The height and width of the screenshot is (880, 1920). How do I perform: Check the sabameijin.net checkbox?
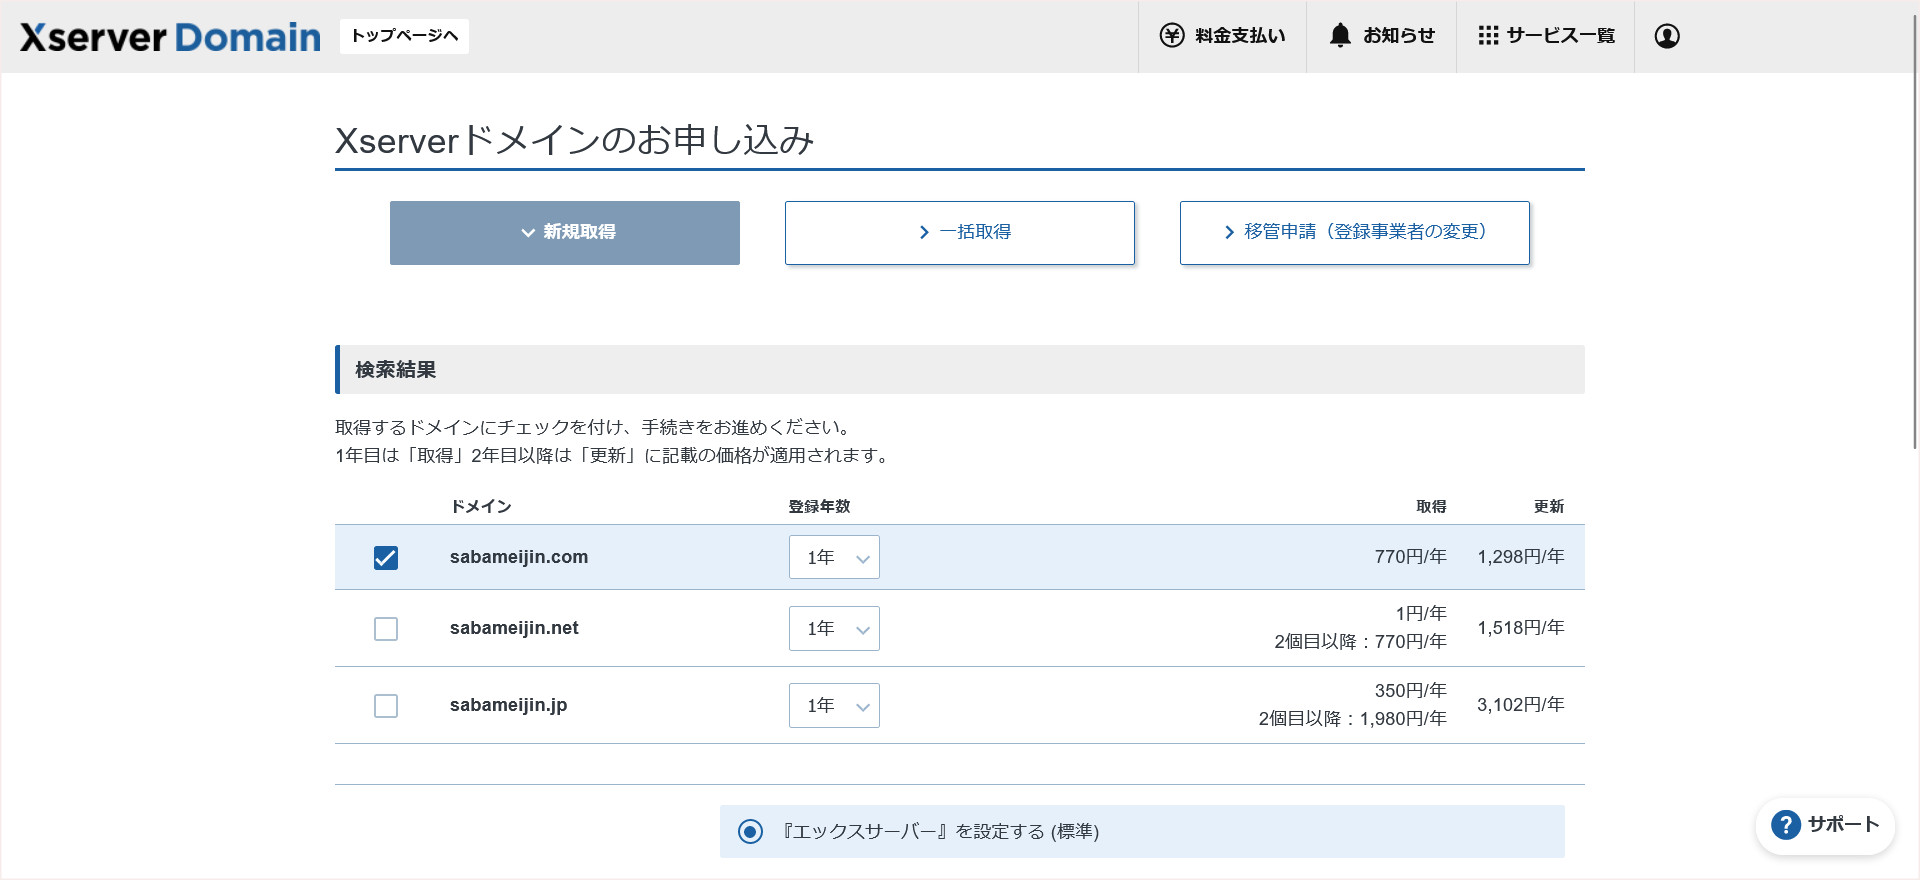(386, 629)
